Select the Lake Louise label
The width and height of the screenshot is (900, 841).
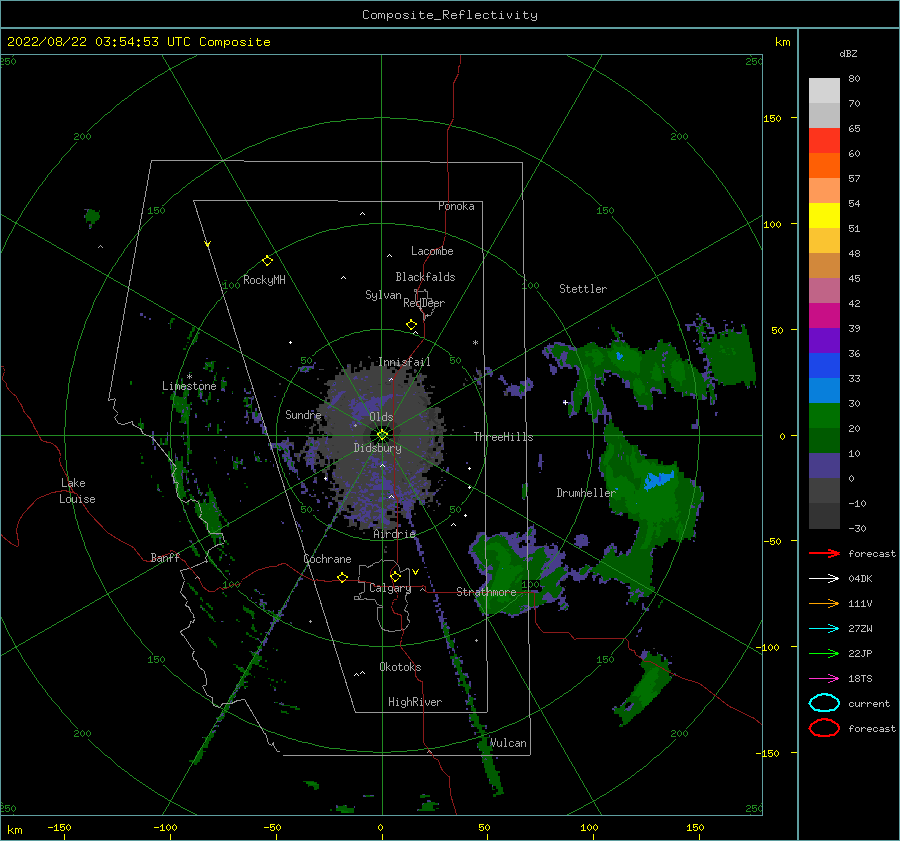point(78,491)
